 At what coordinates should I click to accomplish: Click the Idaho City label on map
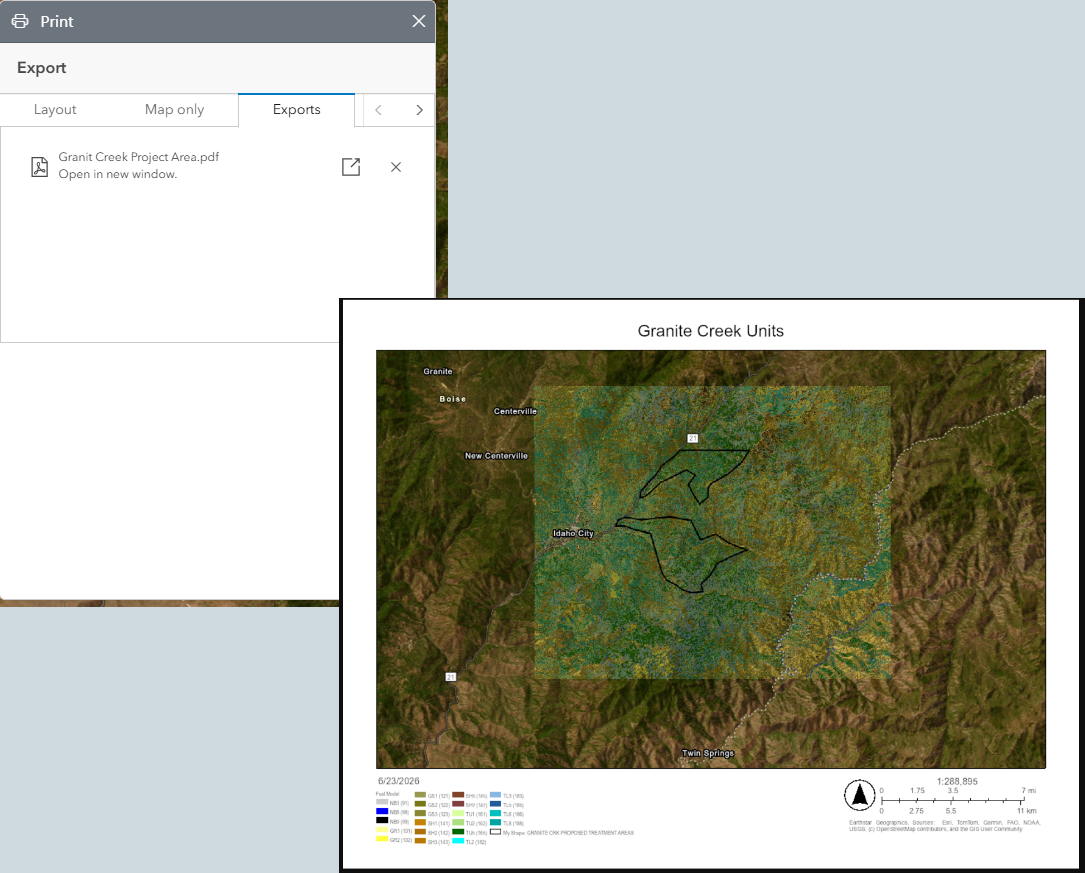point(573,533)
